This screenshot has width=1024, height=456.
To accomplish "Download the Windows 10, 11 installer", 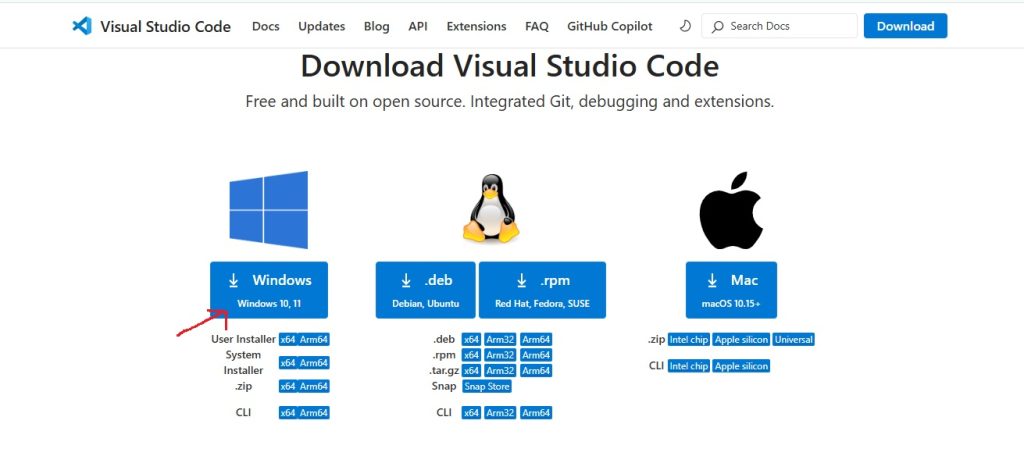I will (269, 290).
